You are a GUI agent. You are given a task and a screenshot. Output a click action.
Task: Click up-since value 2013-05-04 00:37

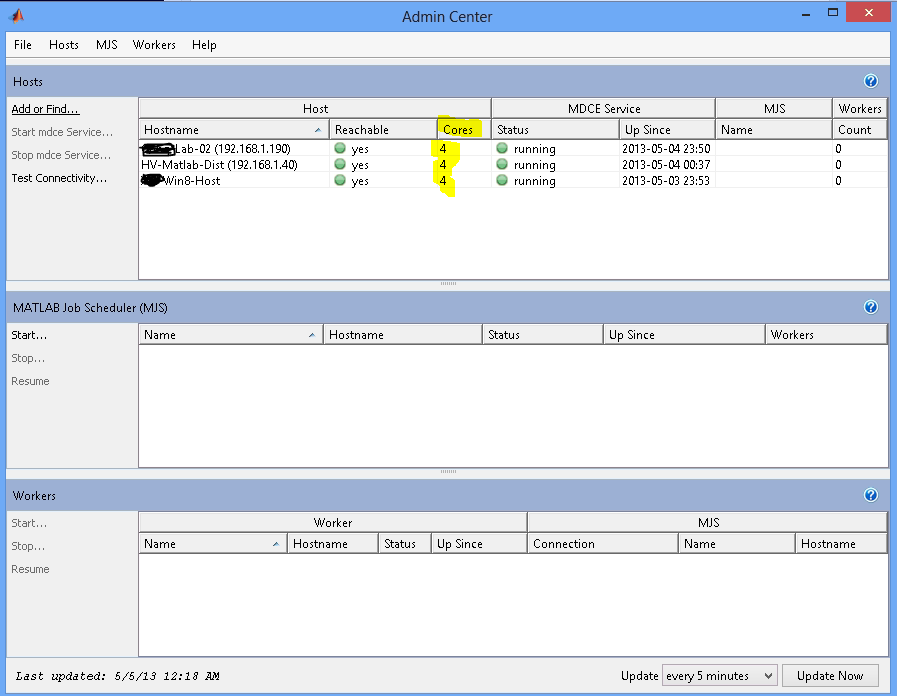[666, 164]
